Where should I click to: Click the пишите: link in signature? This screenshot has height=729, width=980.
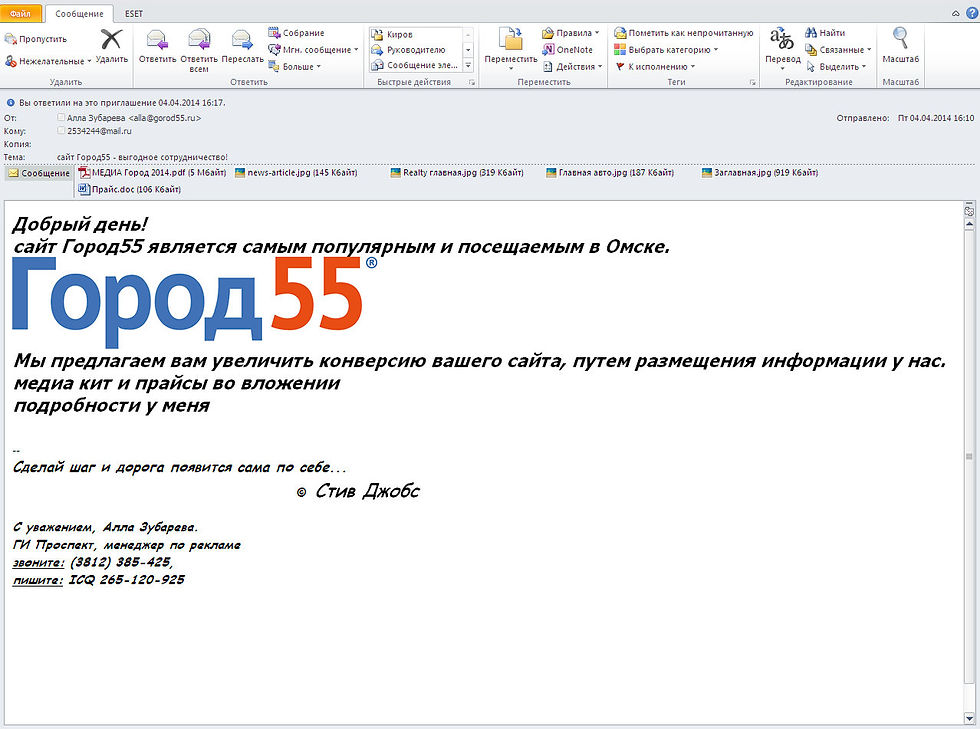click(38, 580)
